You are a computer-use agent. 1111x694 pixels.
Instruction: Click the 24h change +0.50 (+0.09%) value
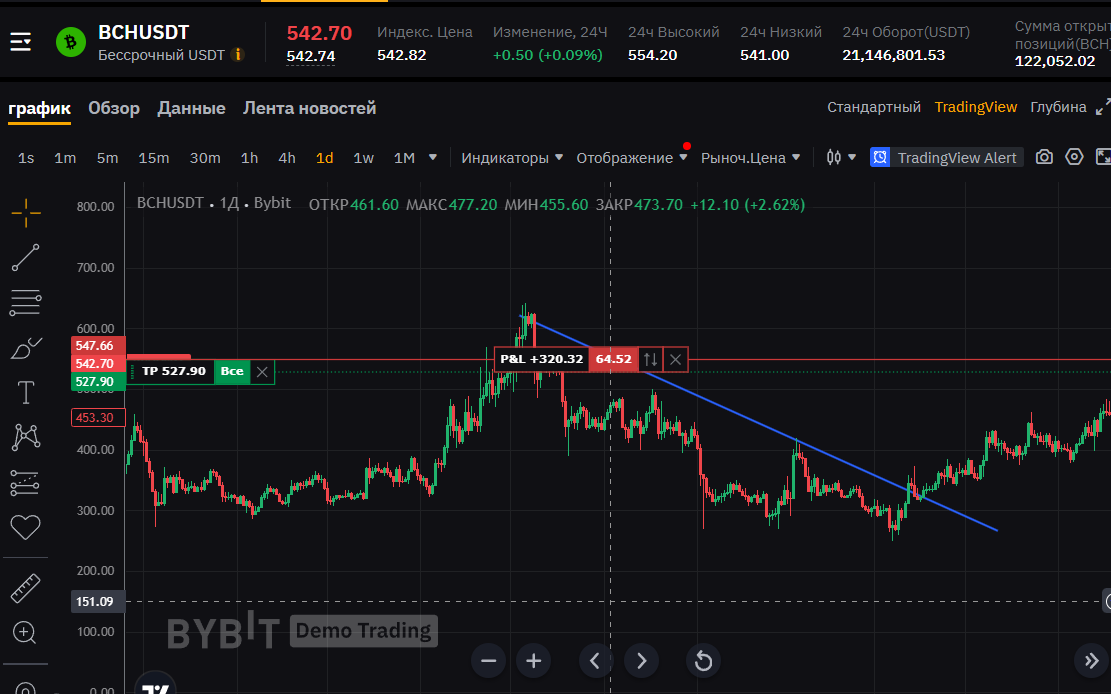coord(548,55)
